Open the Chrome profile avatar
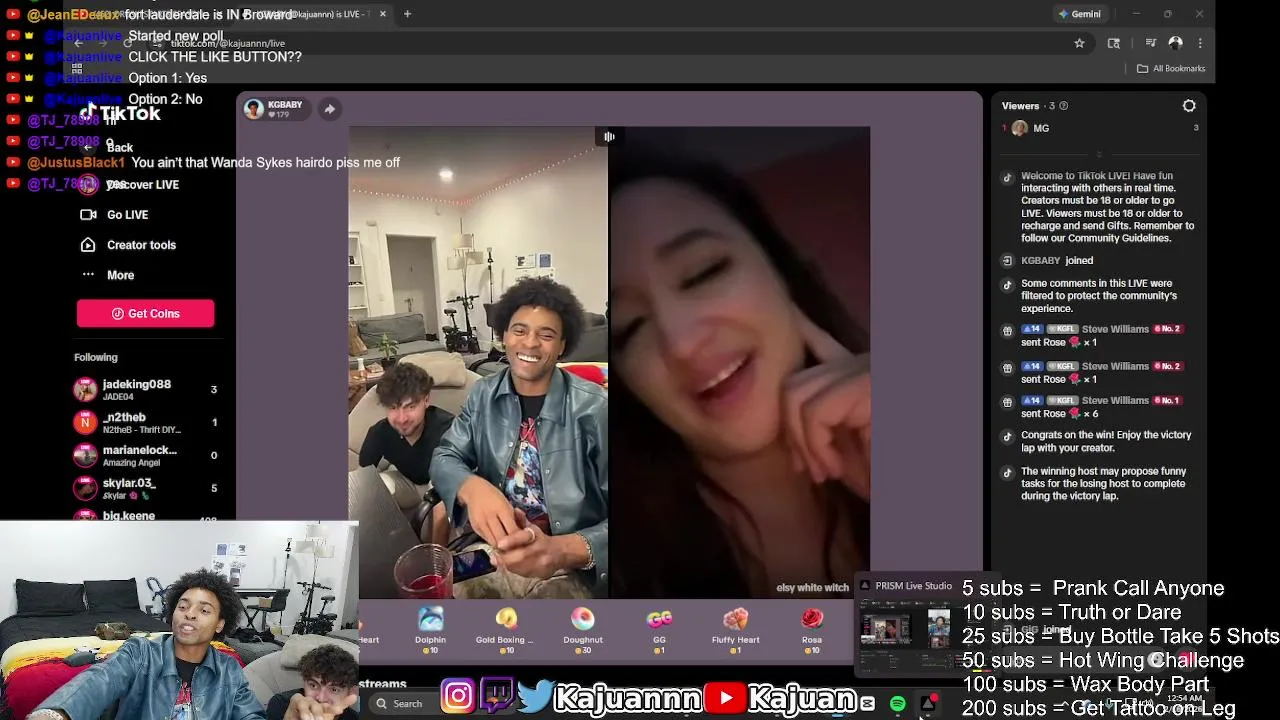 1175,43
